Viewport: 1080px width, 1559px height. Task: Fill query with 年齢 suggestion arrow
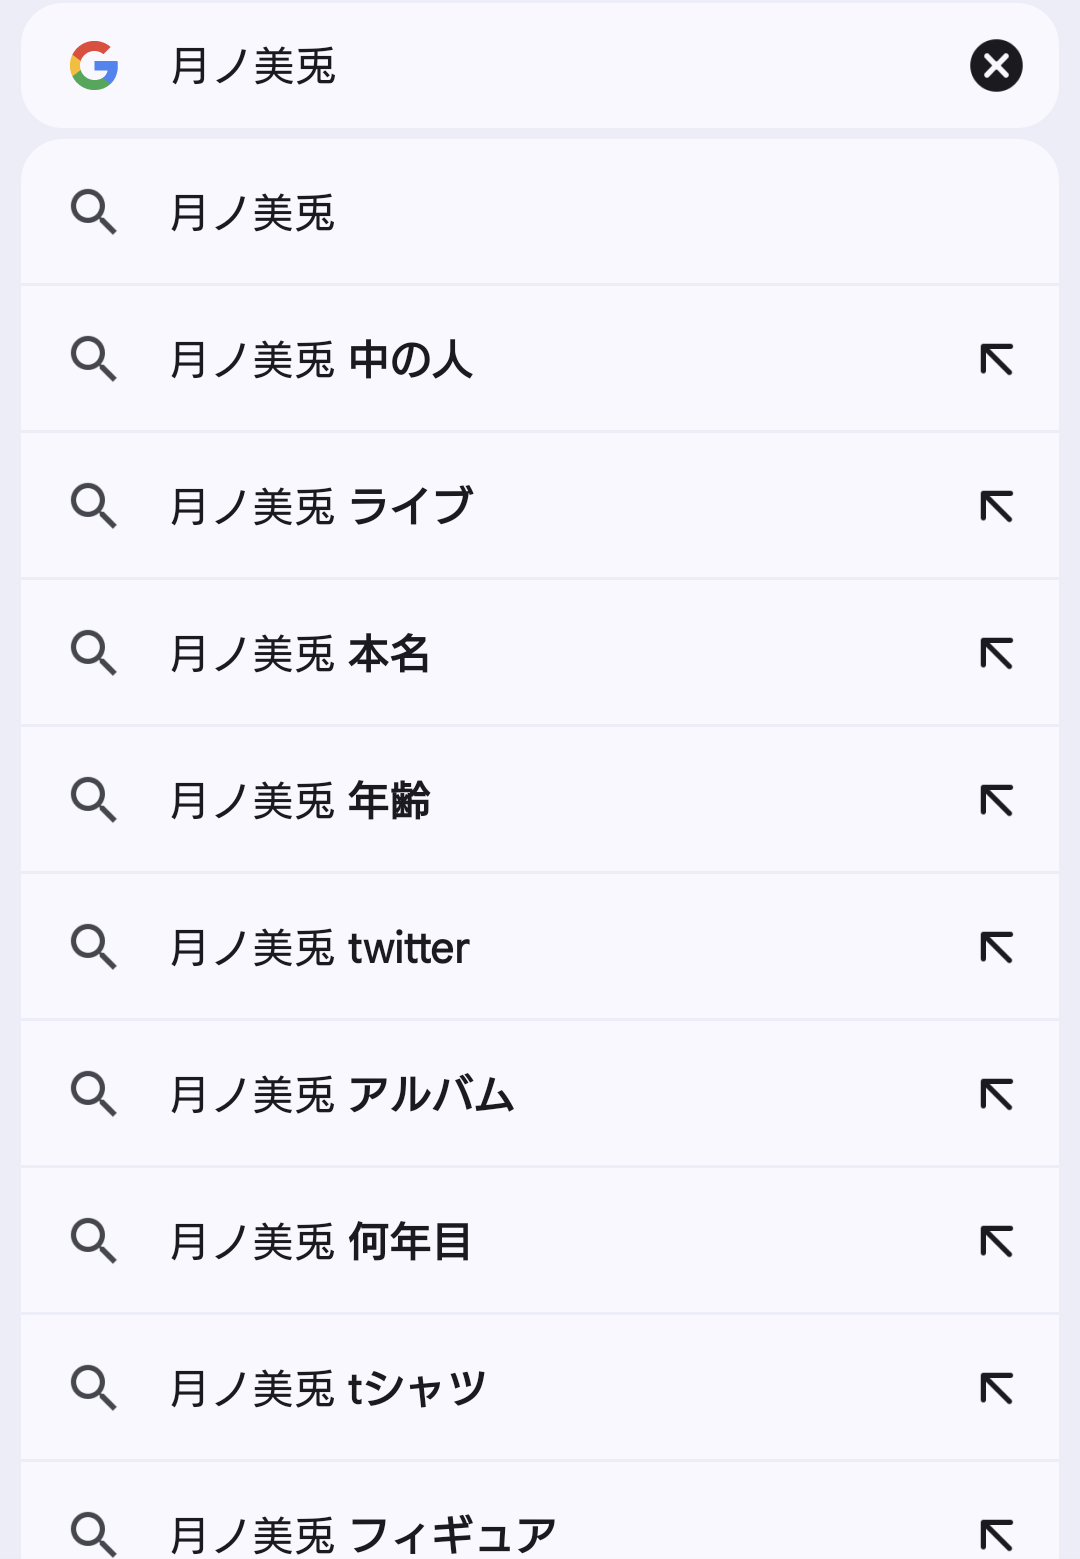tap(996, 801)
